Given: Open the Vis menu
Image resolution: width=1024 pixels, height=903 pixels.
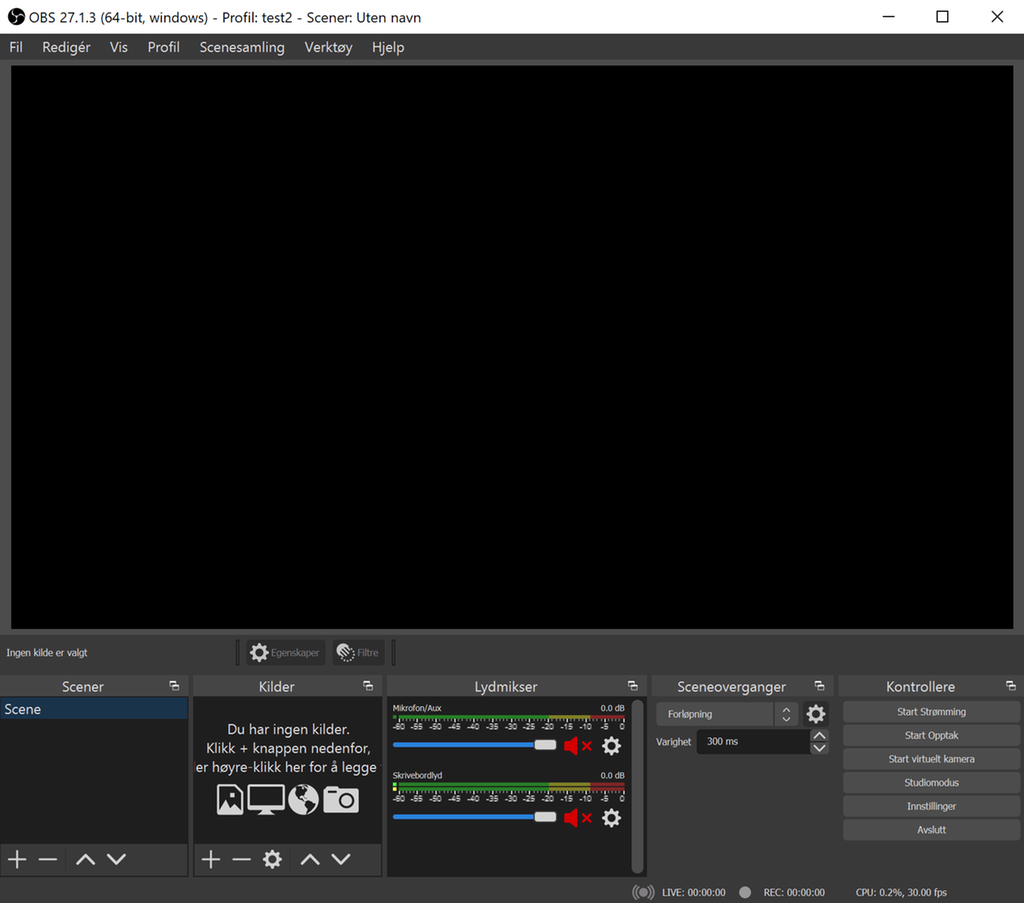Looking at the screenshot, I should (118, 47).
